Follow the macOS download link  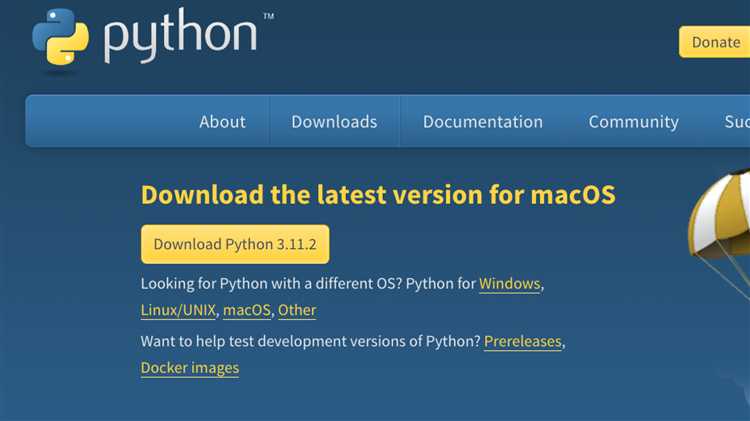pyautogui.click(x=247, y=310)
